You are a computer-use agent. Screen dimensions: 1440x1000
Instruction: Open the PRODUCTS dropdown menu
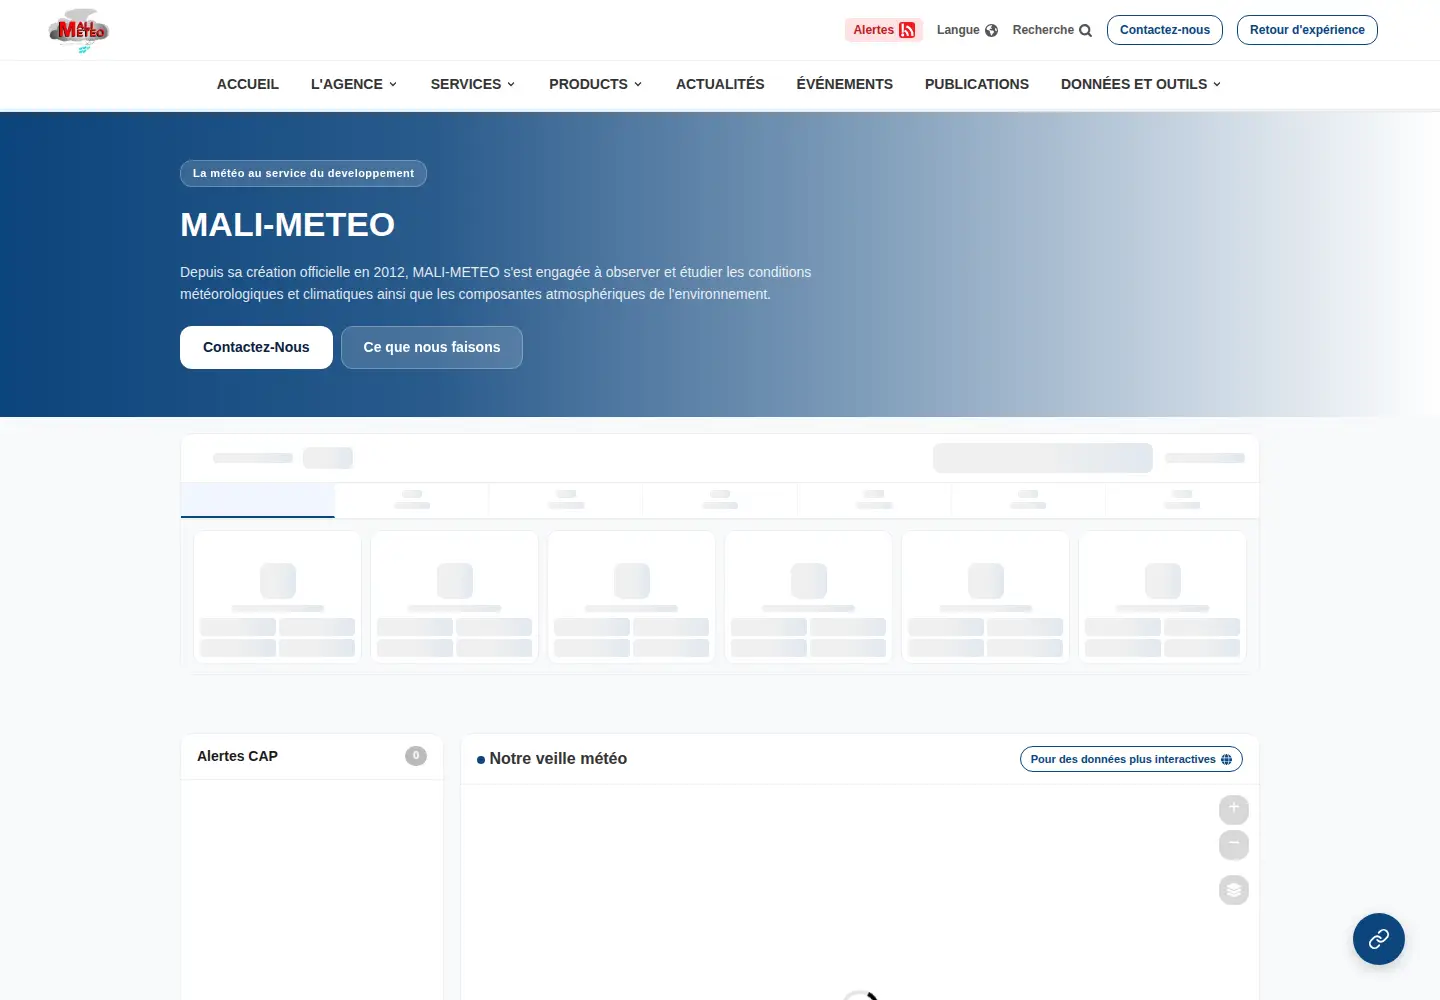[x=596, y=84]
